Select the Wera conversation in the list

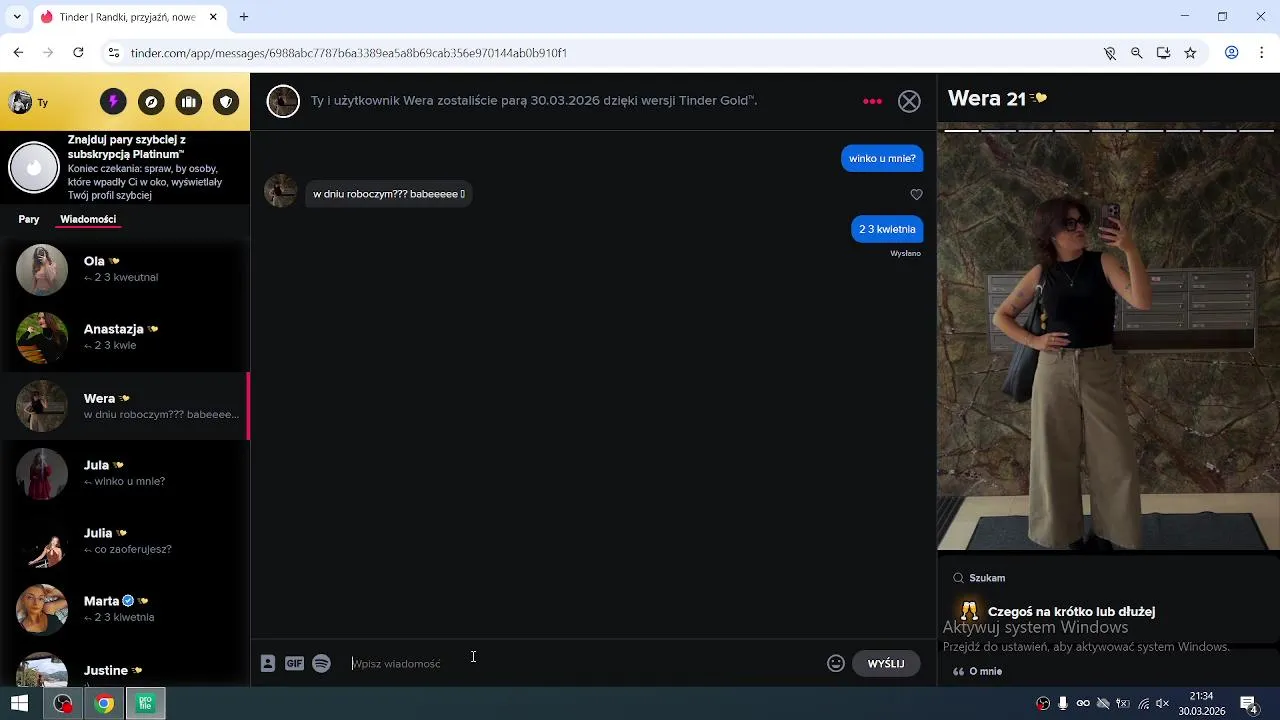[x=125, y=406]
